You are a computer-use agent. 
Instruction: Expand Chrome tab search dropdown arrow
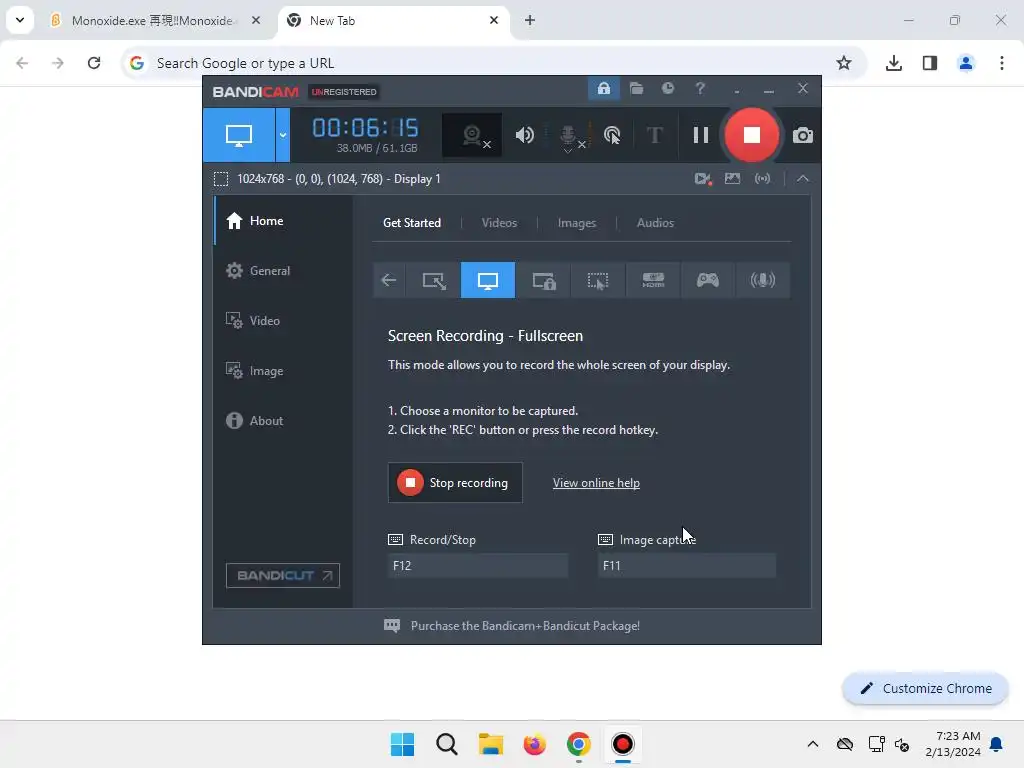click(x=20, y=20)
